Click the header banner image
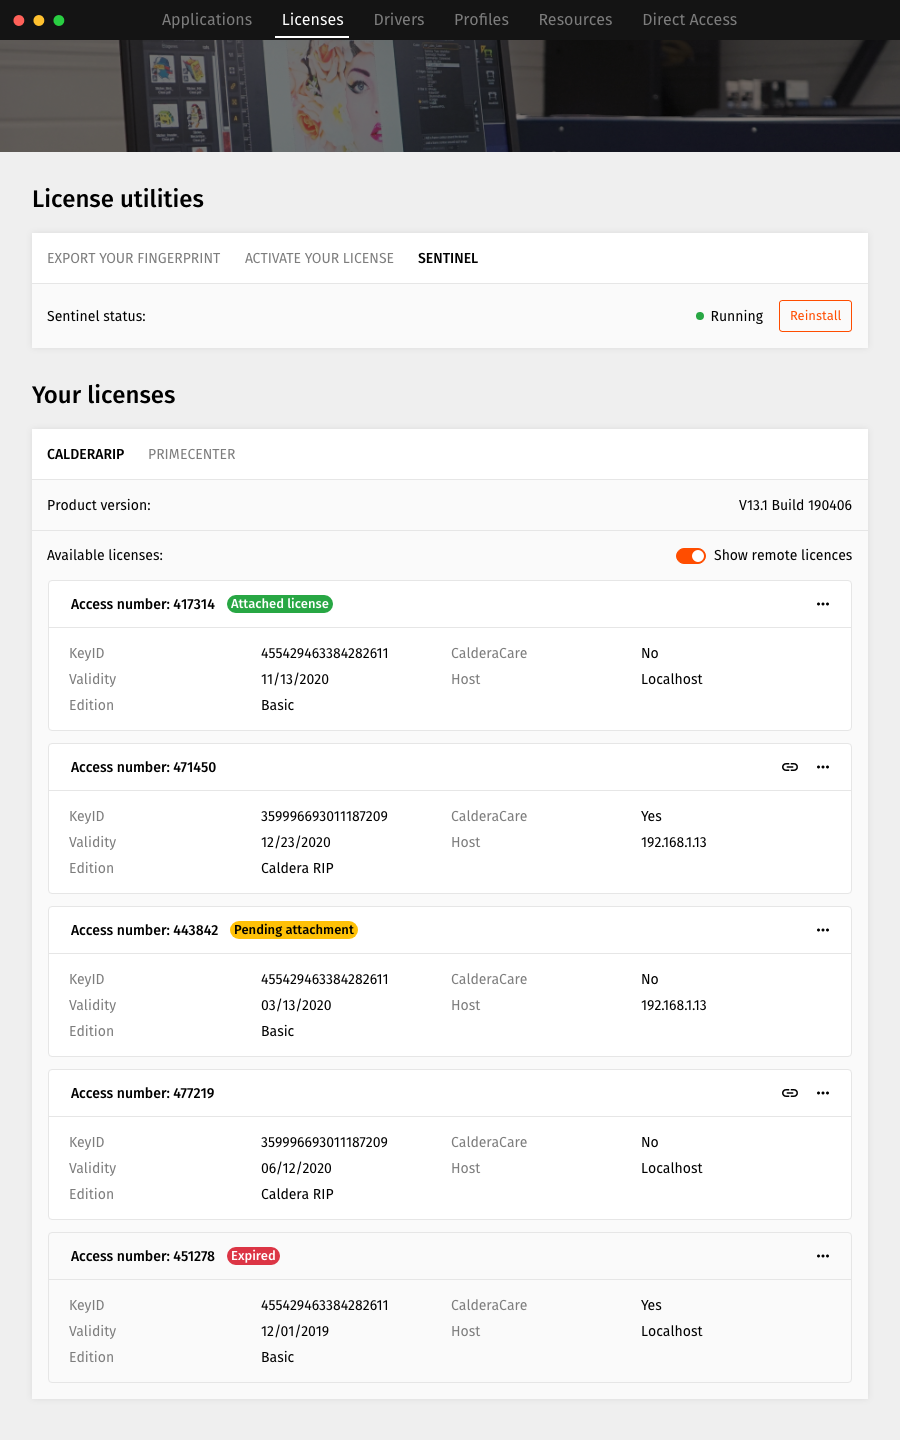900x1440 pixels. pyautogui.click(x=450, y=96)
